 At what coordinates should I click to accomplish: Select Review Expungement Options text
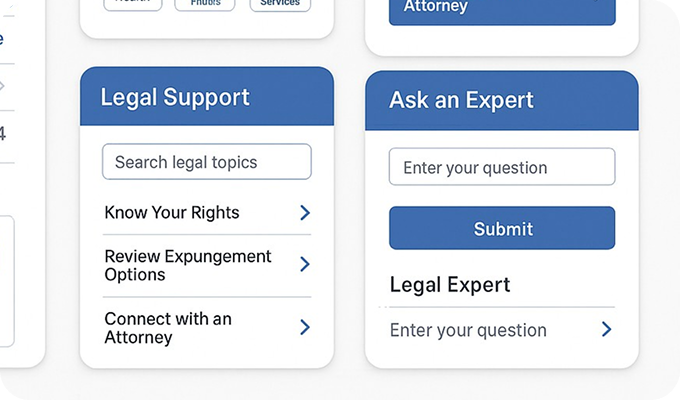click(188, 265)
